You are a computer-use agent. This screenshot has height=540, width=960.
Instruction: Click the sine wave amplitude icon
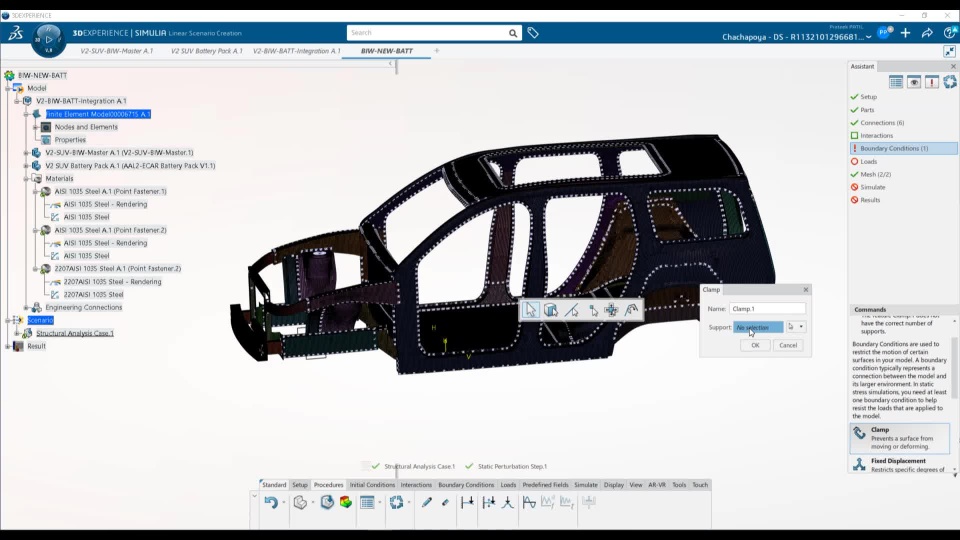click(x=529, y=503)
